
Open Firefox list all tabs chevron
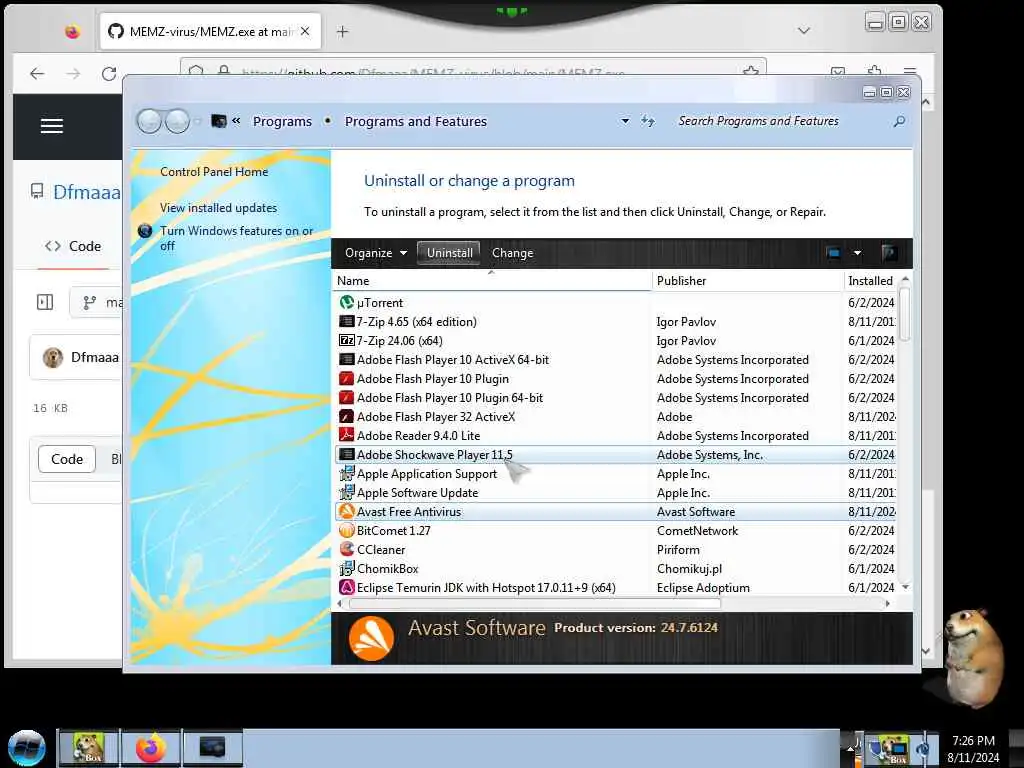[x=804, y=31]
